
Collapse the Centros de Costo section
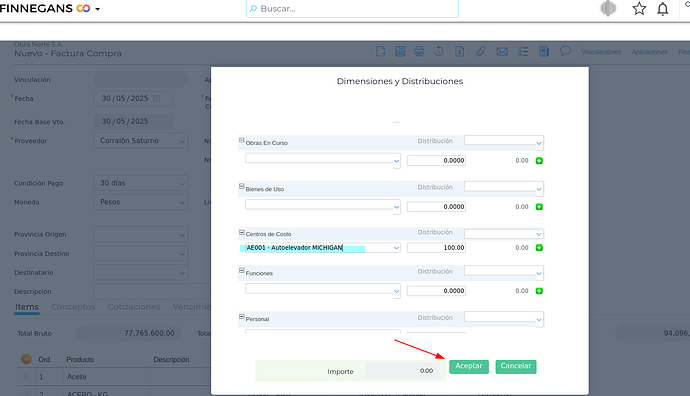point(242,232)
